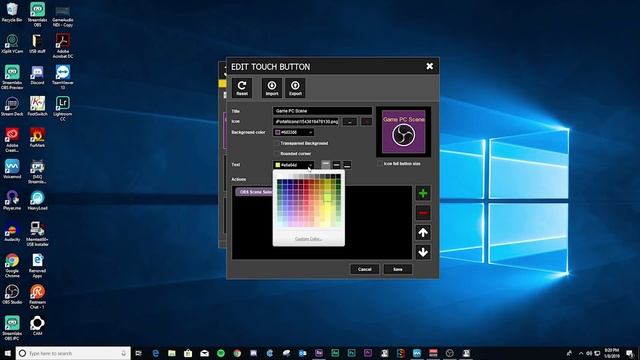Viewport: 640px width, 360px height.
Task: Open Discord desktop shortcut
Action: click(37, 75)
